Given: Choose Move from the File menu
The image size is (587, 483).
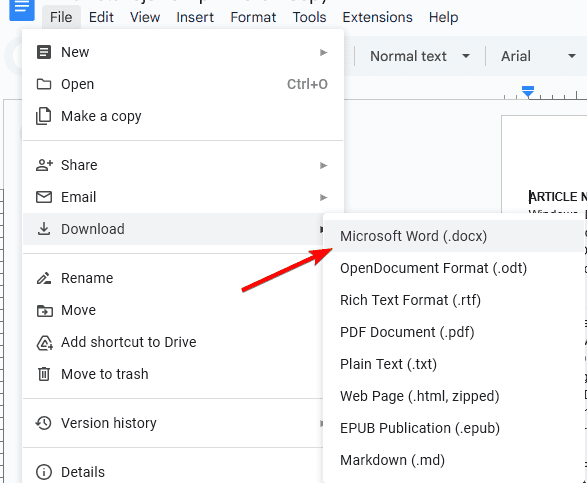Looking at the screenshot, I should click(173, 310).
